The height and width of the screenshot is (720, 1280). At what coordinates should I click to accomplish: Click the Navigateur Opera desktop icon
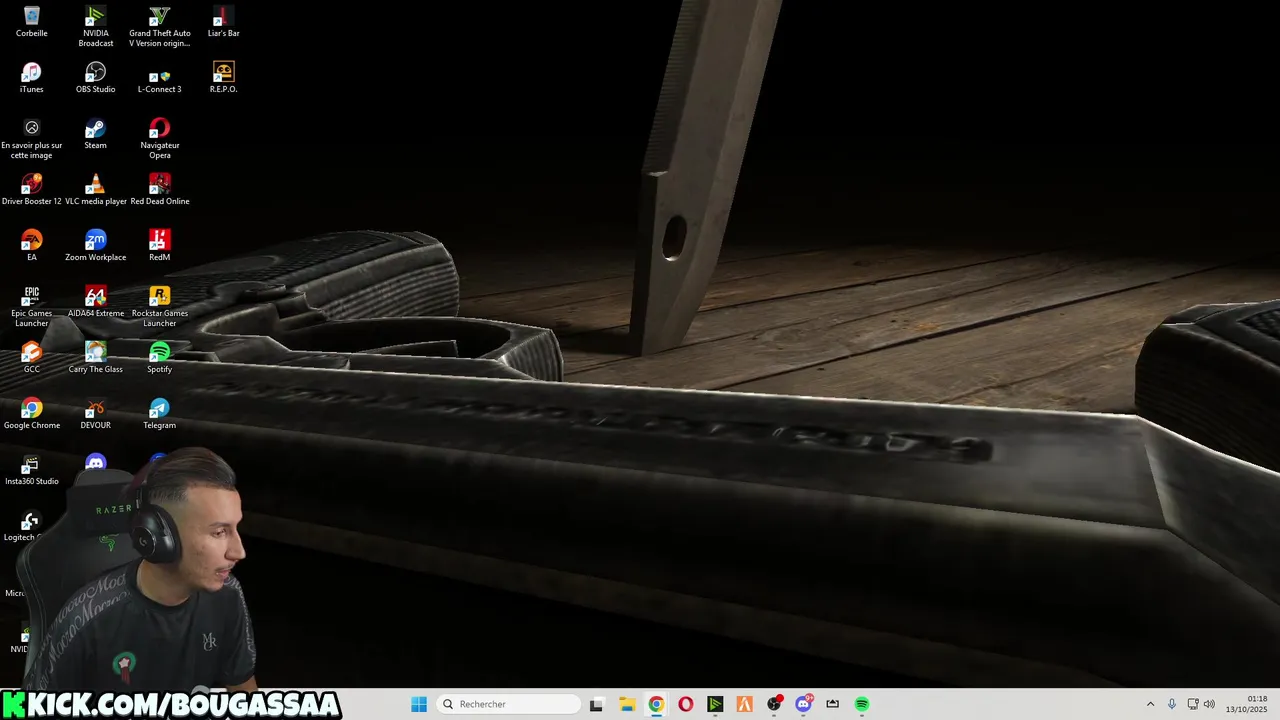click(160, 138)
